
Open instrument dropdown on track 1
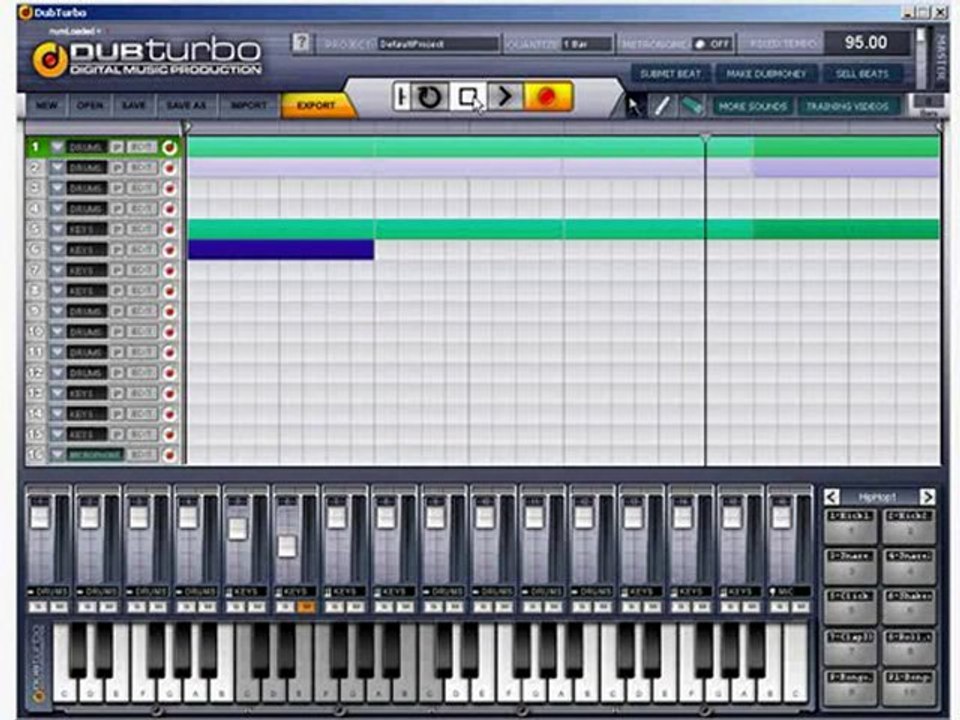[57, 148]
